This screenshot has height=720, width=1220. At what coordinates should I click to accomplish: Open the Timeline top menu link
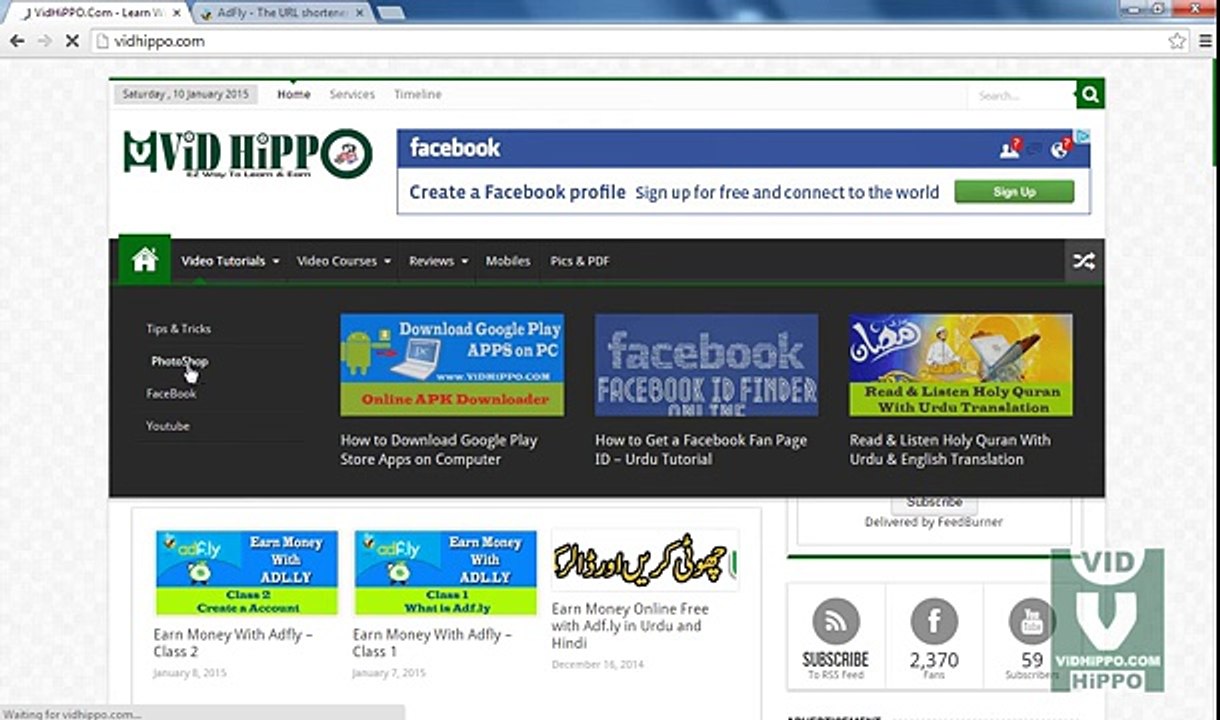(417, 94)
